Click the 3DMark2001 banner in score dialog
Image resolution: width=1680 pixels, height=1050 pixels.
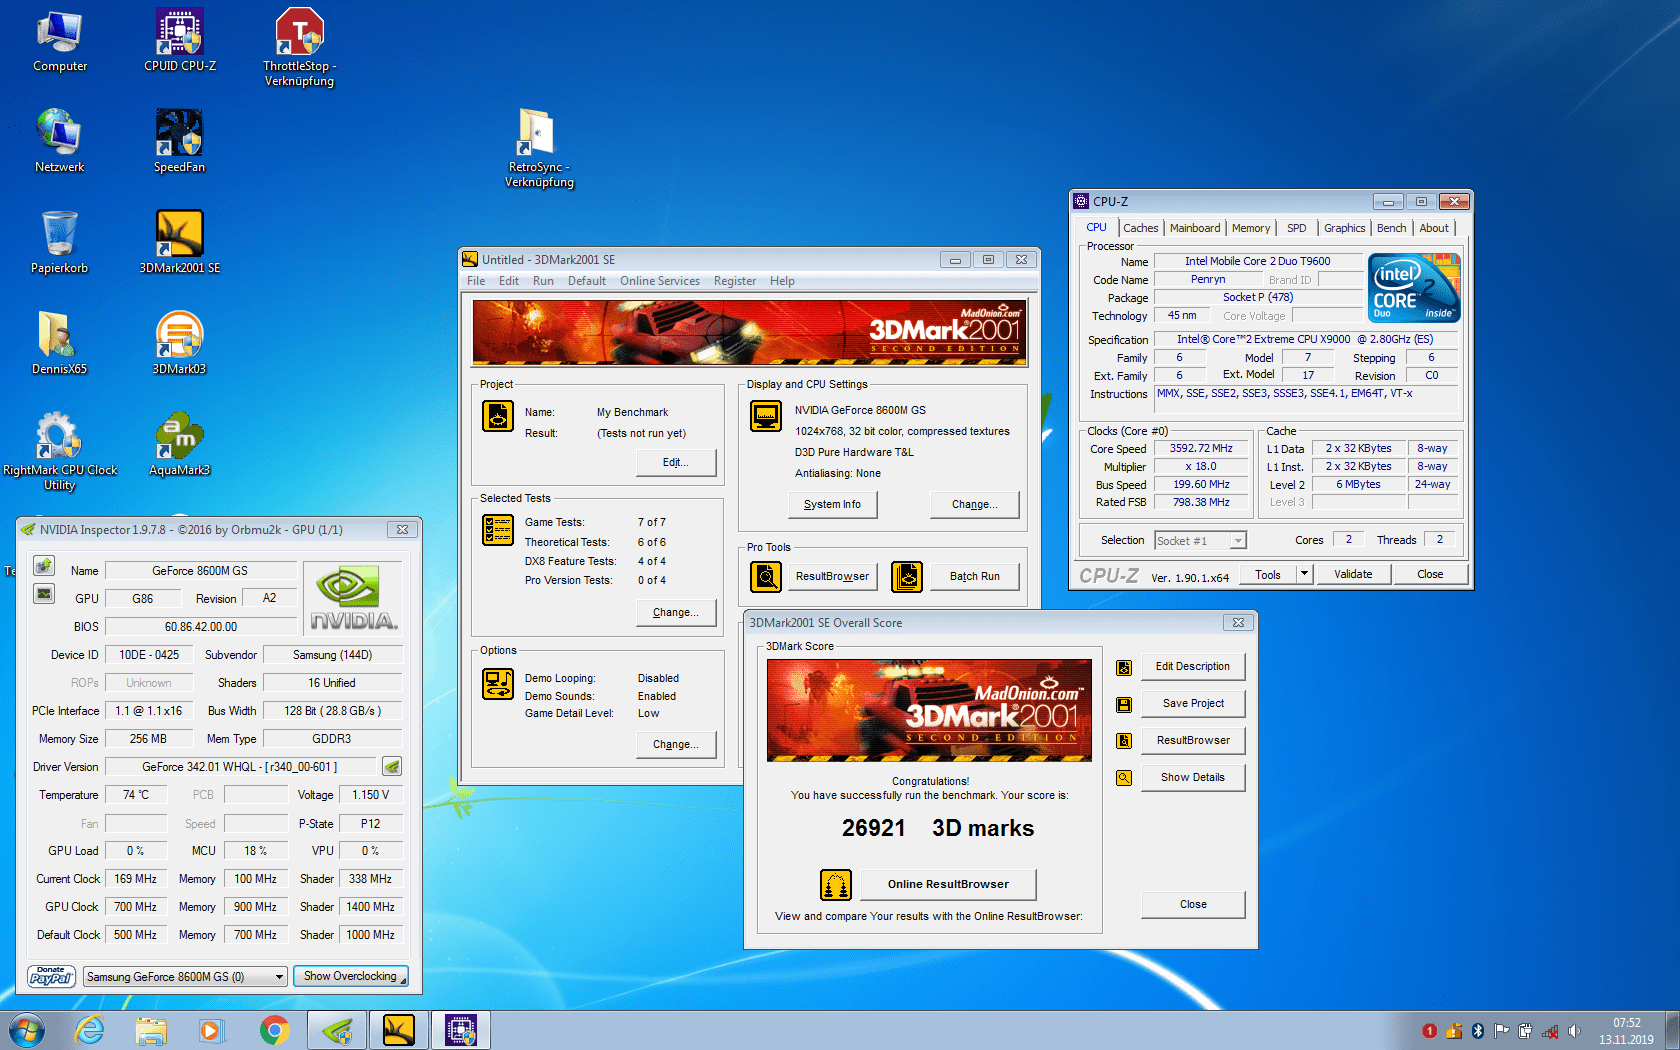tap(929, 710)
